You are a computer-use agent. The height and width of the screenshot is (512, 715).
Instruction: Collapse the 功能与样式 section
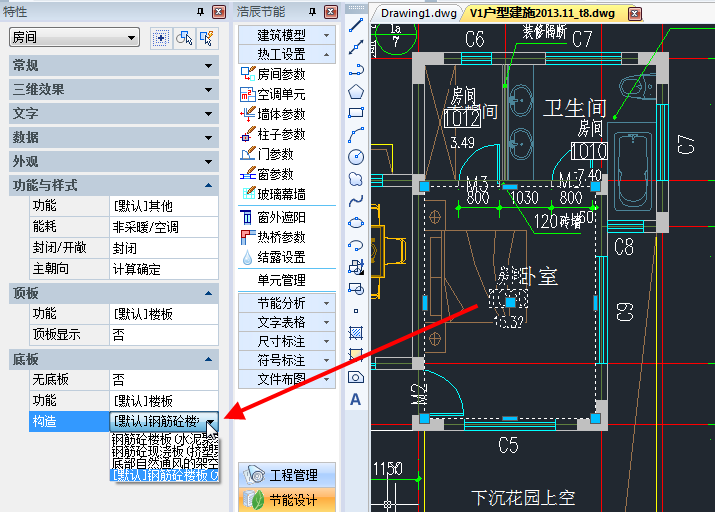pos(114,186)
